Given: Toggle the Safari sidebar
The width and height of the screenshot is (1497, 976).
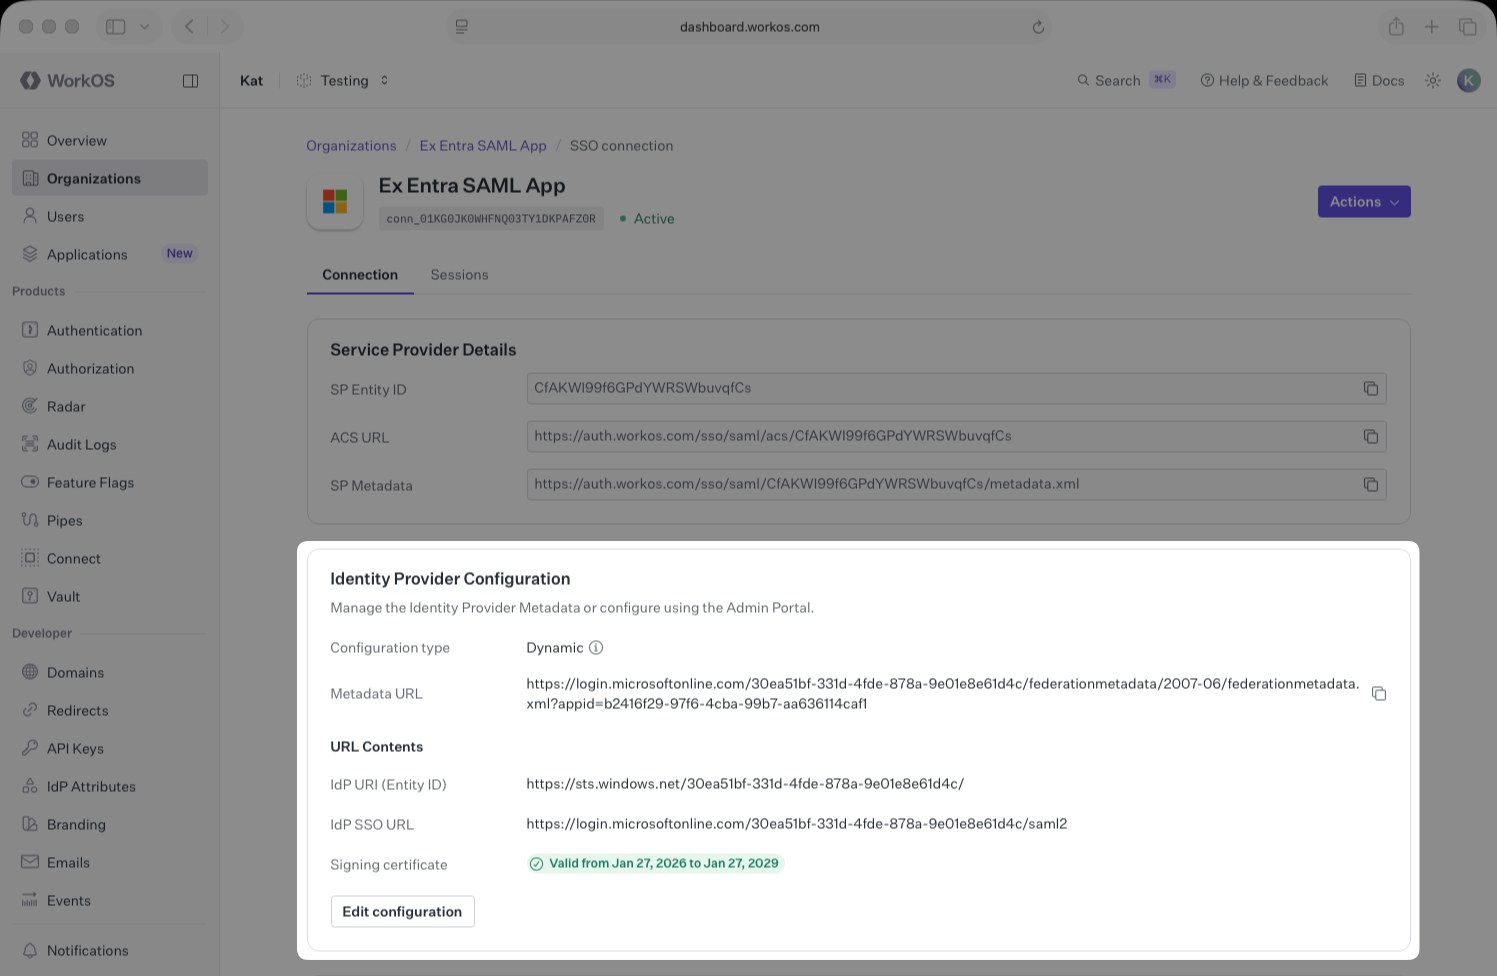Looking at the screenshot, I should pos(116,27).
